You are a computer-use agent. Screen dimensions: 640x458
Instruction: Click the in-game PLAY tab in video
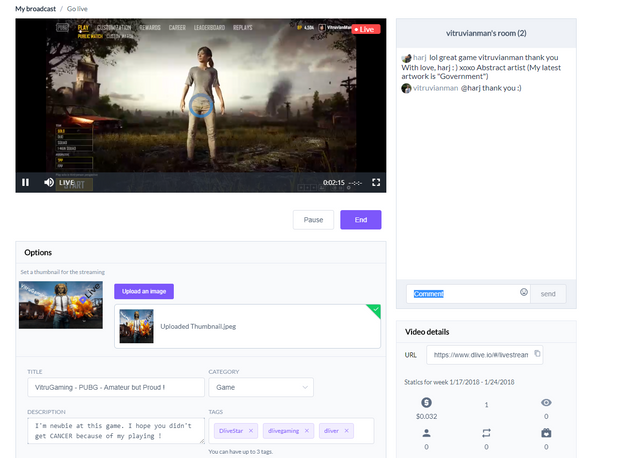[83, 28]
